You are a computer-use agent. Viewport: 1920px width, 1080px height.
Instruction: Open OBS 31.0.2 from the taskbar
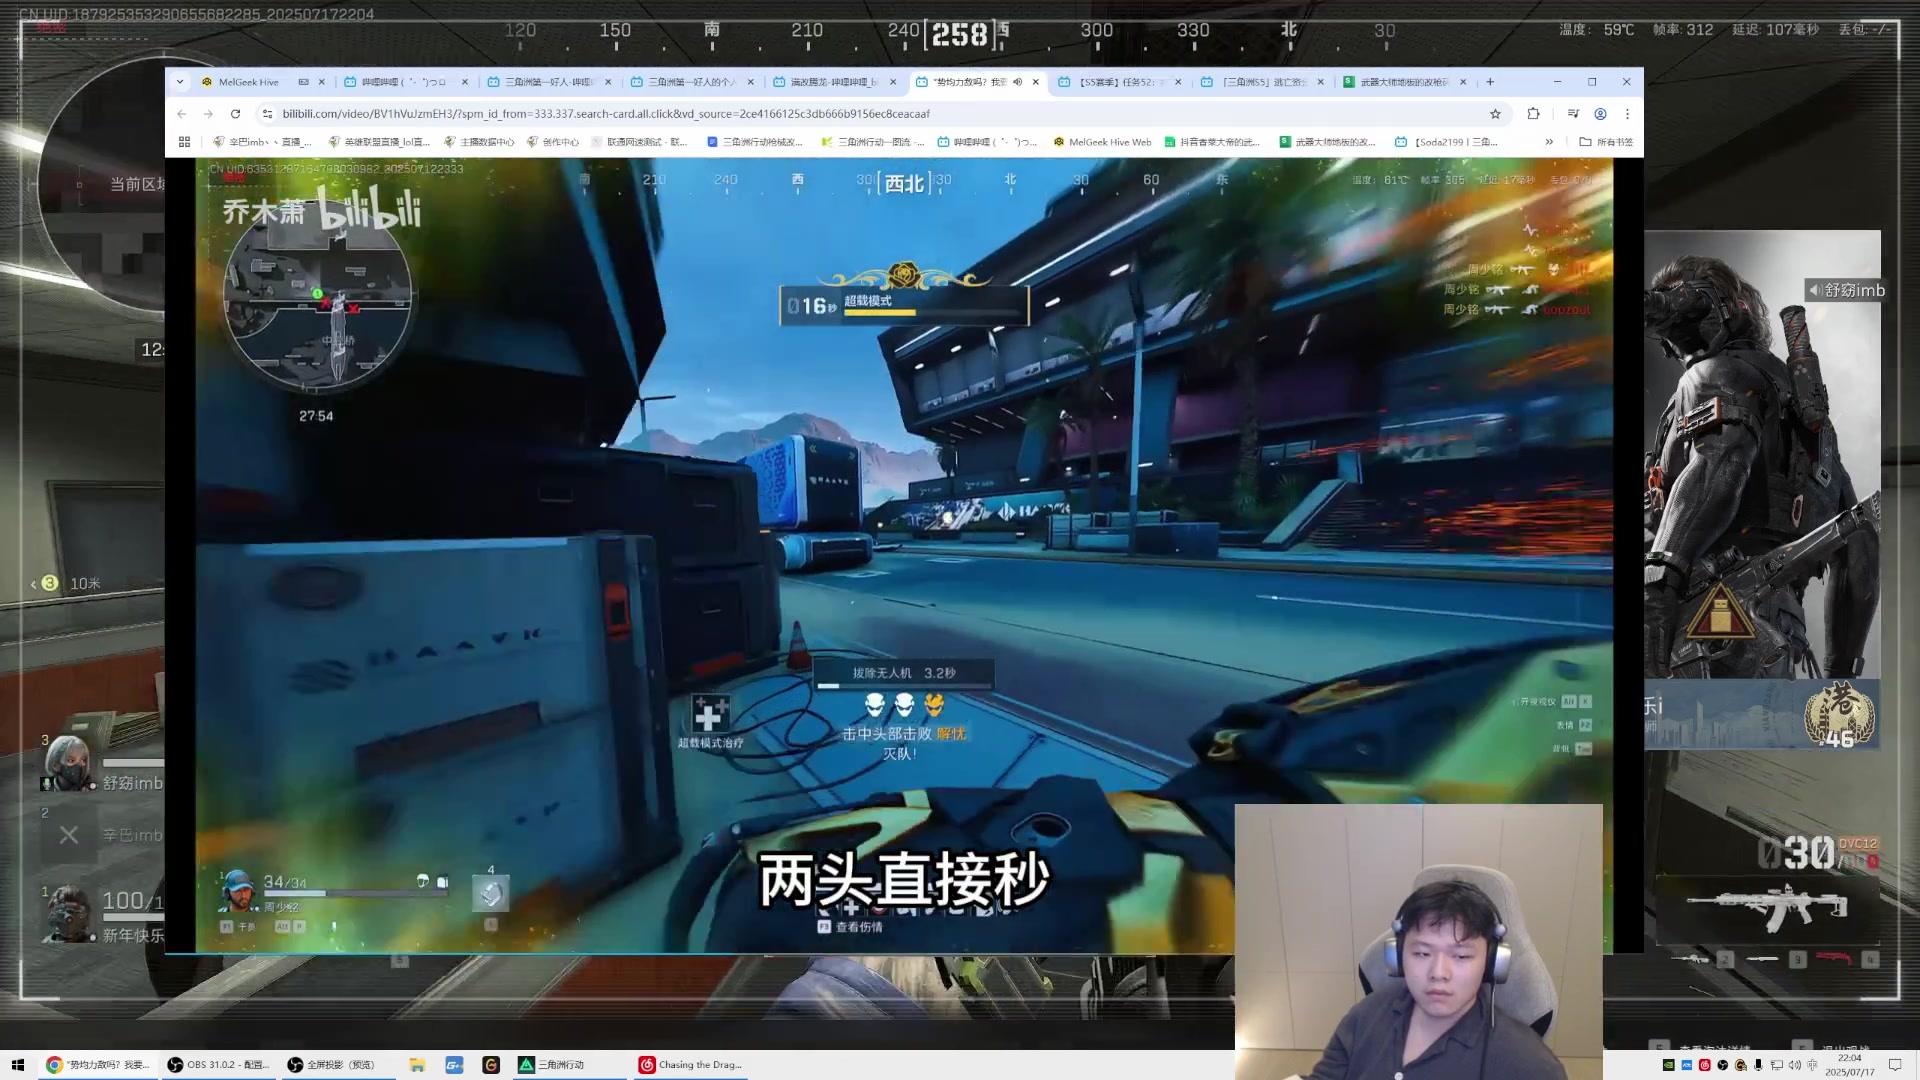tap(218, 1065)
